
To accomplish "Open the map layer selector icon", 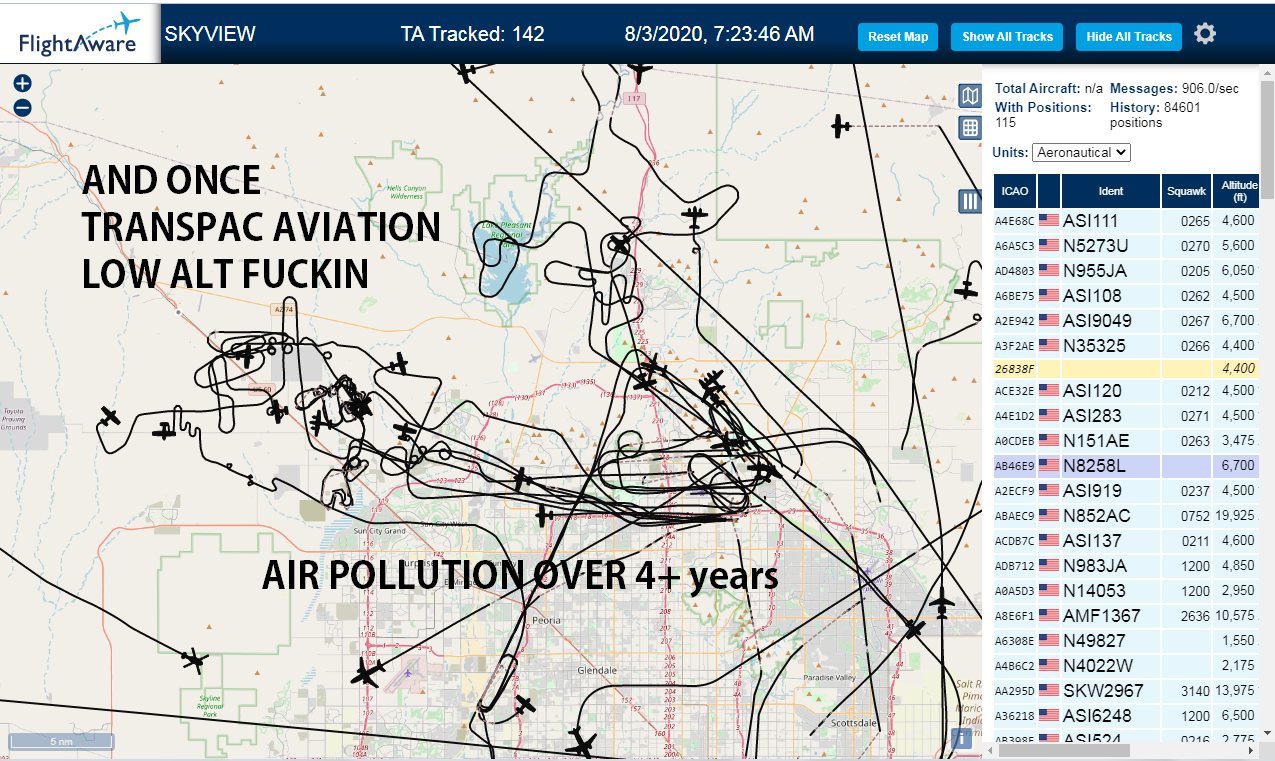I will [969, 95].
